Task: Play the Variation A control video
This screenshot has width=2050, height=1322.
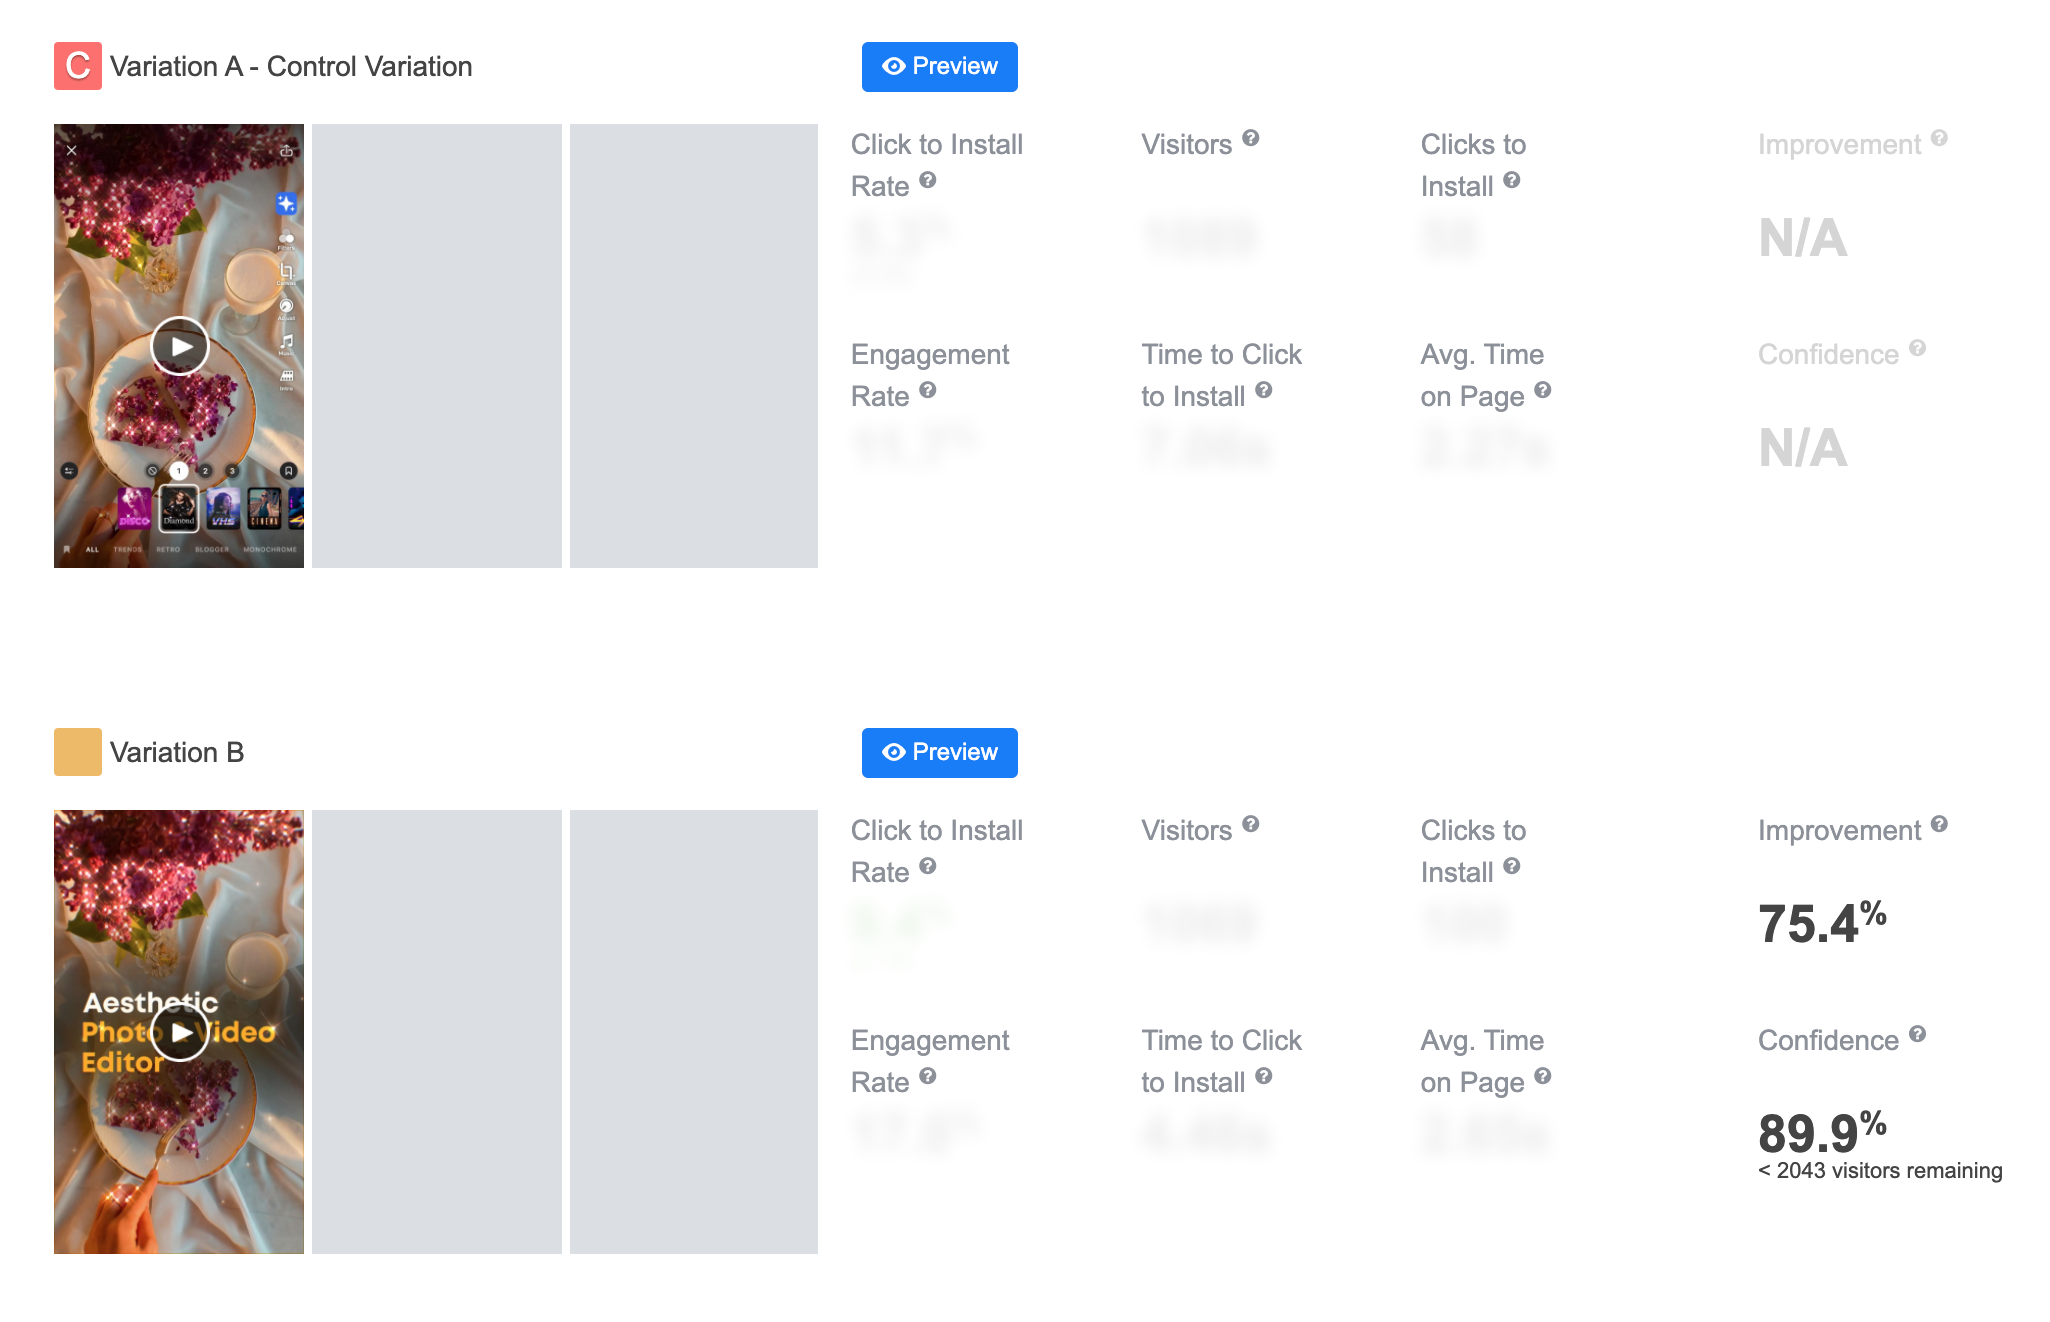Action: pos(180,346)
